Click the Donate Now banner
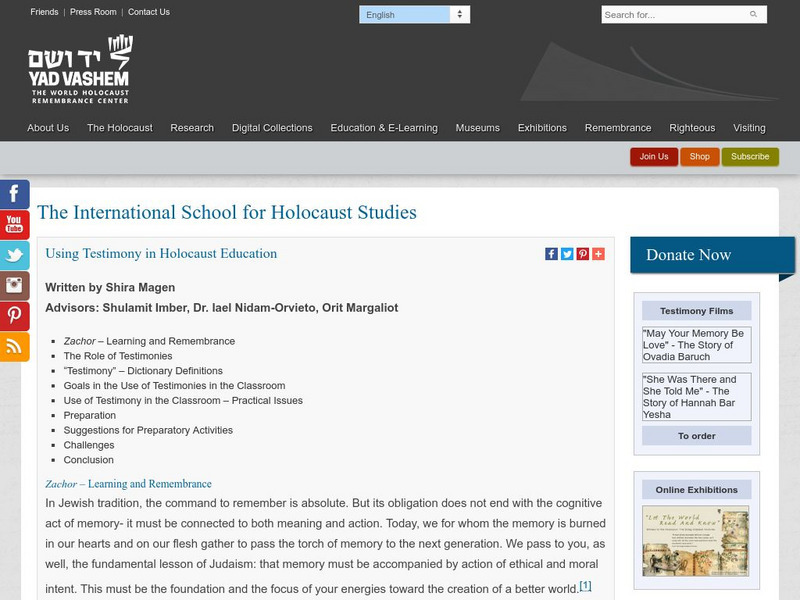 (712, 255)
